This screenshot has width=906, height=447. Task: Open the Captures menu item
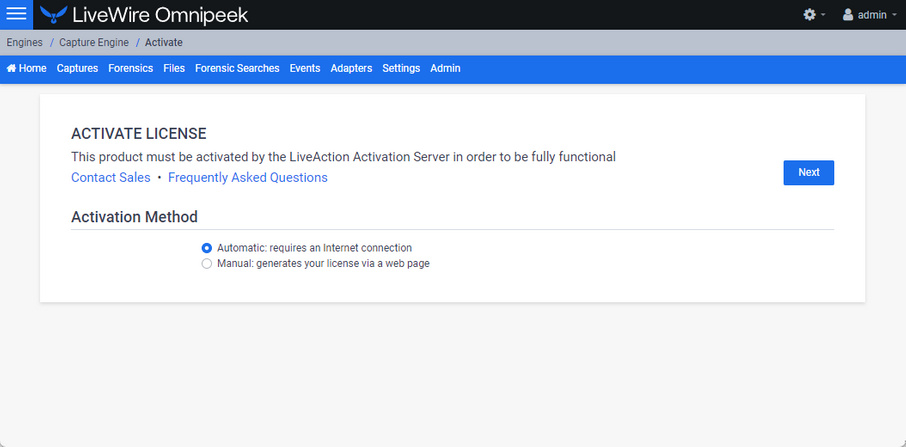click(77, 68)
